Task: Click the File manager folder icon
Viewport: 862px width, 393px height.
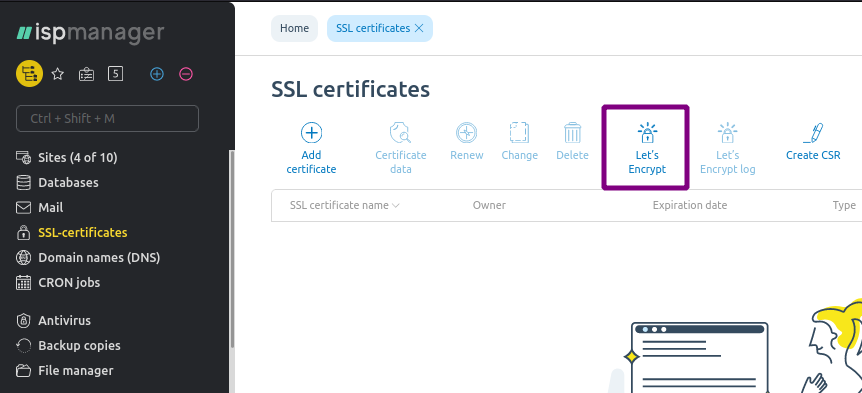Action: pyautogui.click(x=24, y=371)
